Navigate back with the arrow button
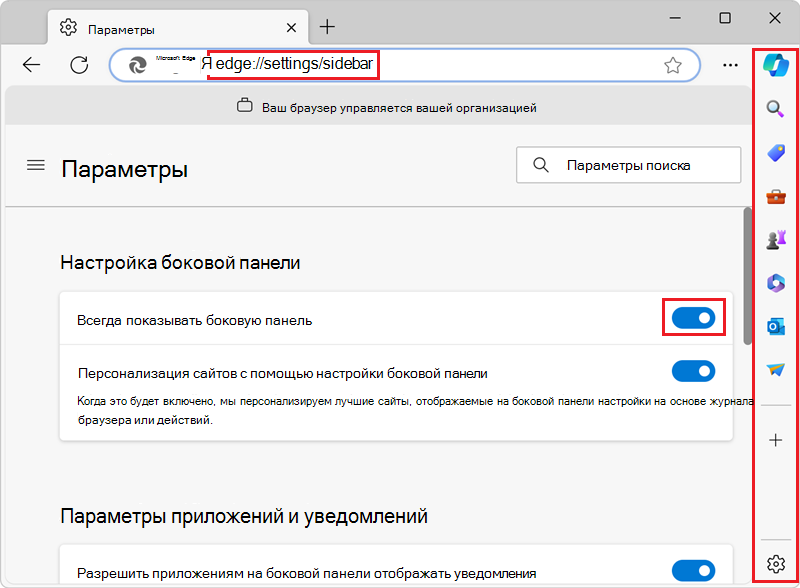The image size is (800, 588). point(31,64)
